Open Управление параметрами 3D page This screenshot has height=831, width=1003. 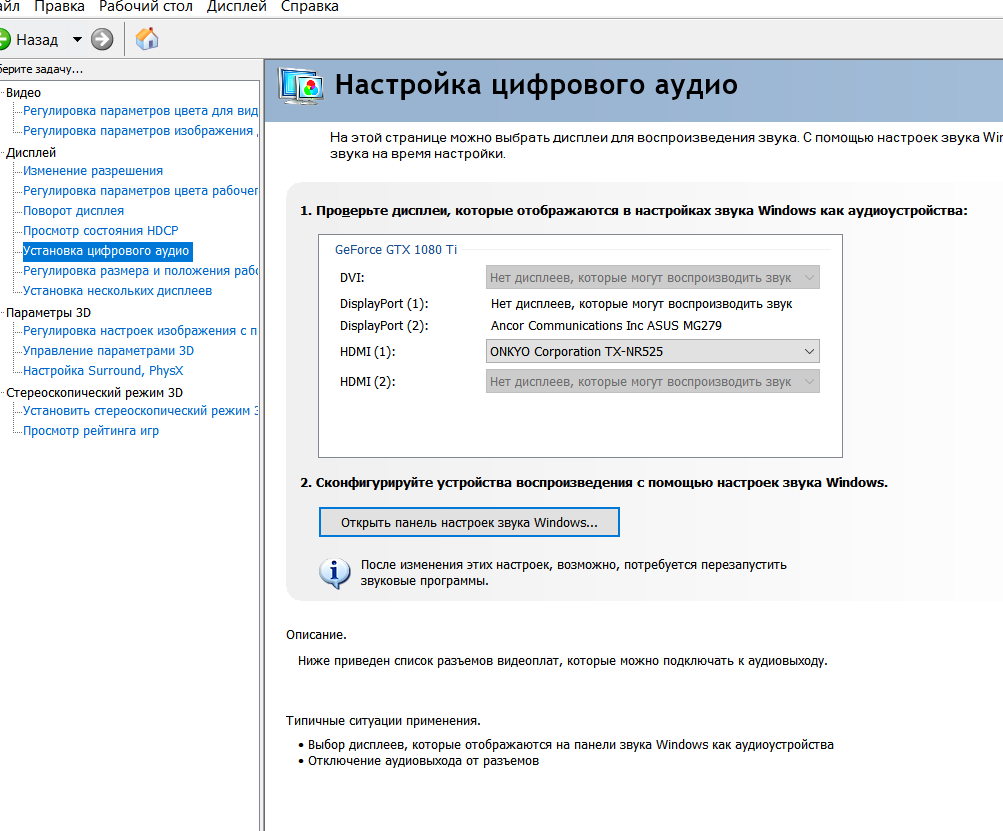[x=108, y=351]
